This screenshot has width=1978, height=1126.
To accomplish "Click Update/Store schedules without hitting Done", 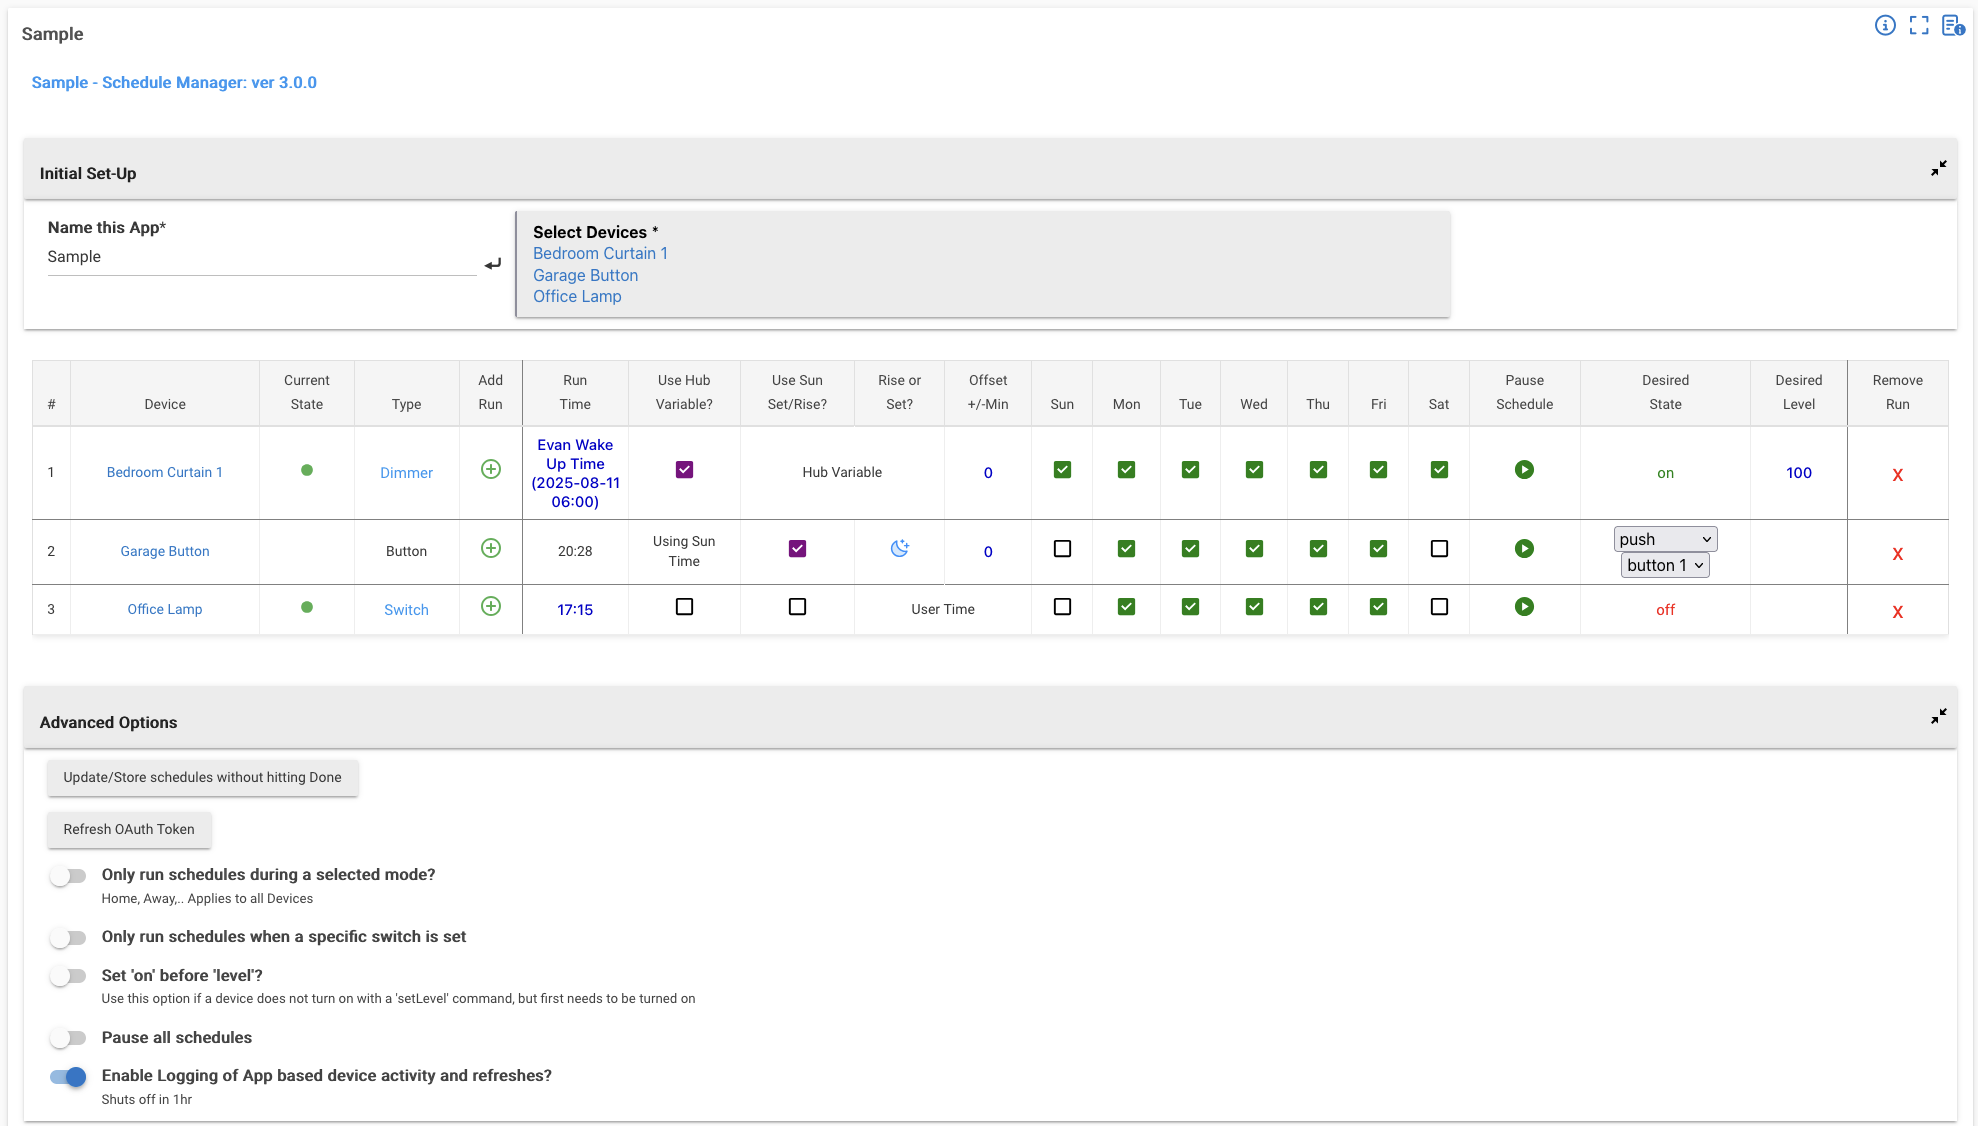I will click(202, 777).
